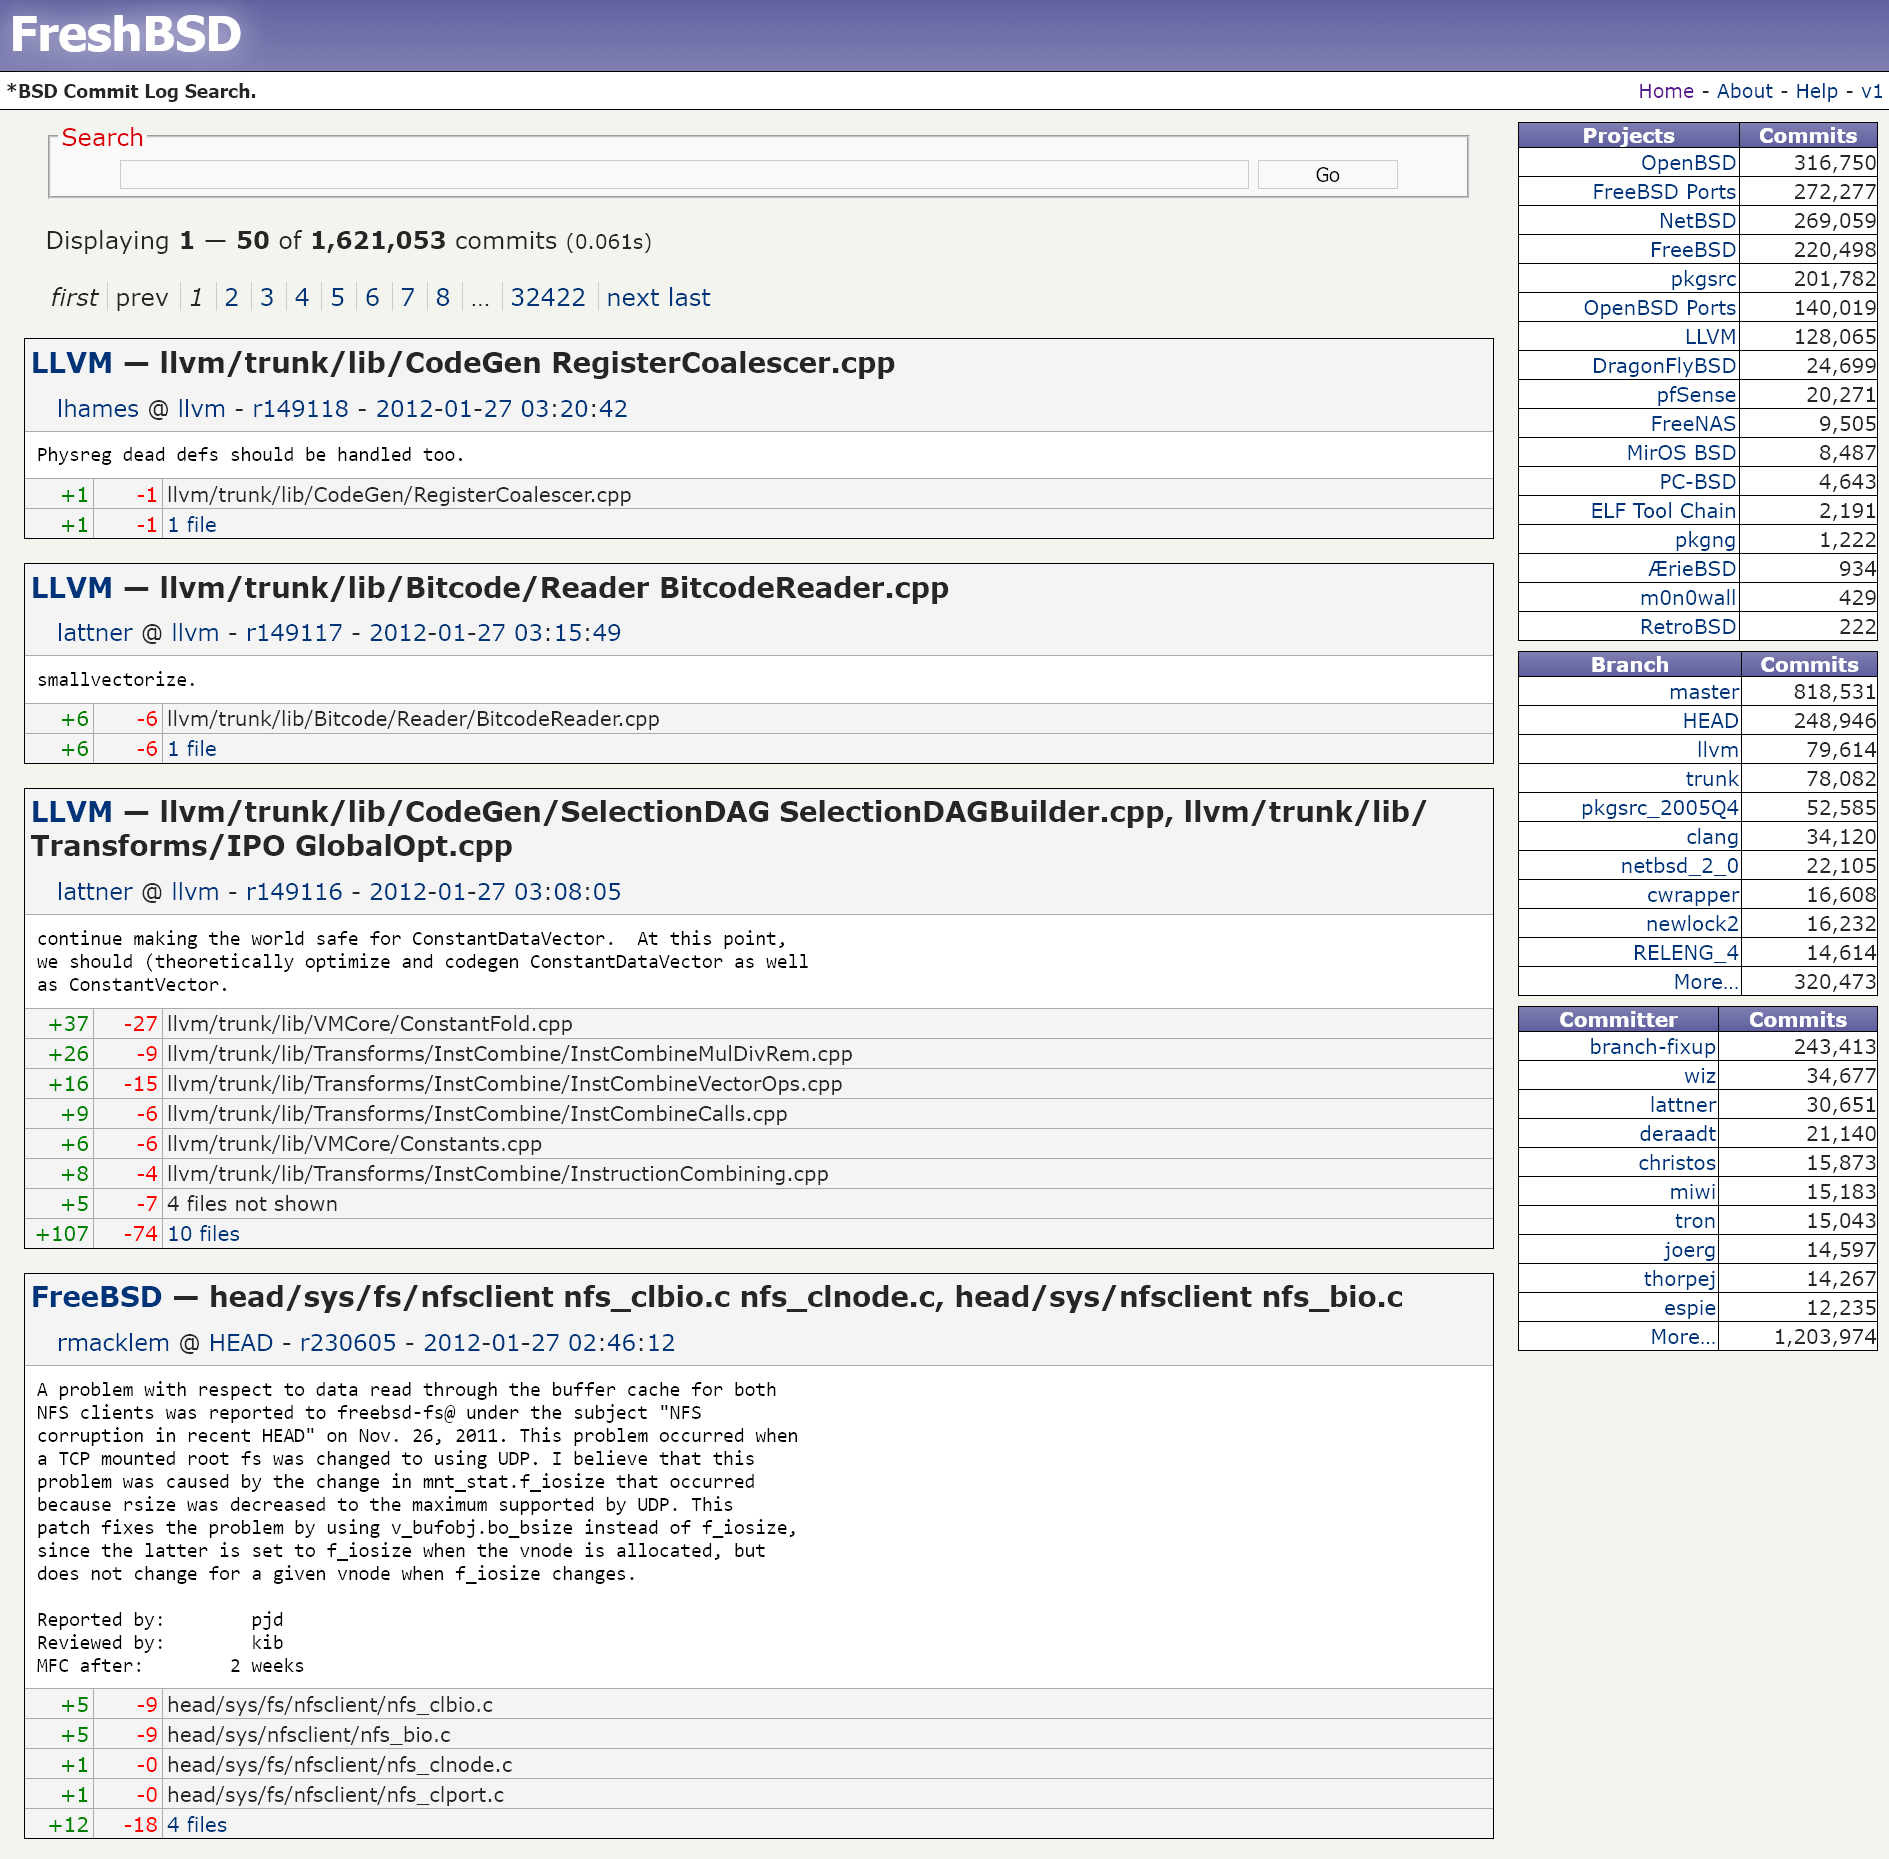Select DragonFlyBSD project filter

click(x=1663, y=366)
